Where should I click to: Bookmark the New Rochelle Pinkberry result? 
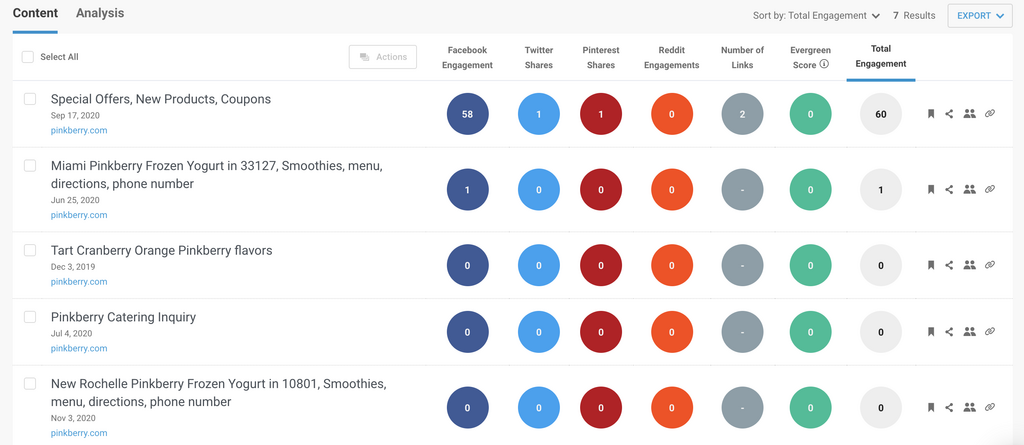(930, 407)
